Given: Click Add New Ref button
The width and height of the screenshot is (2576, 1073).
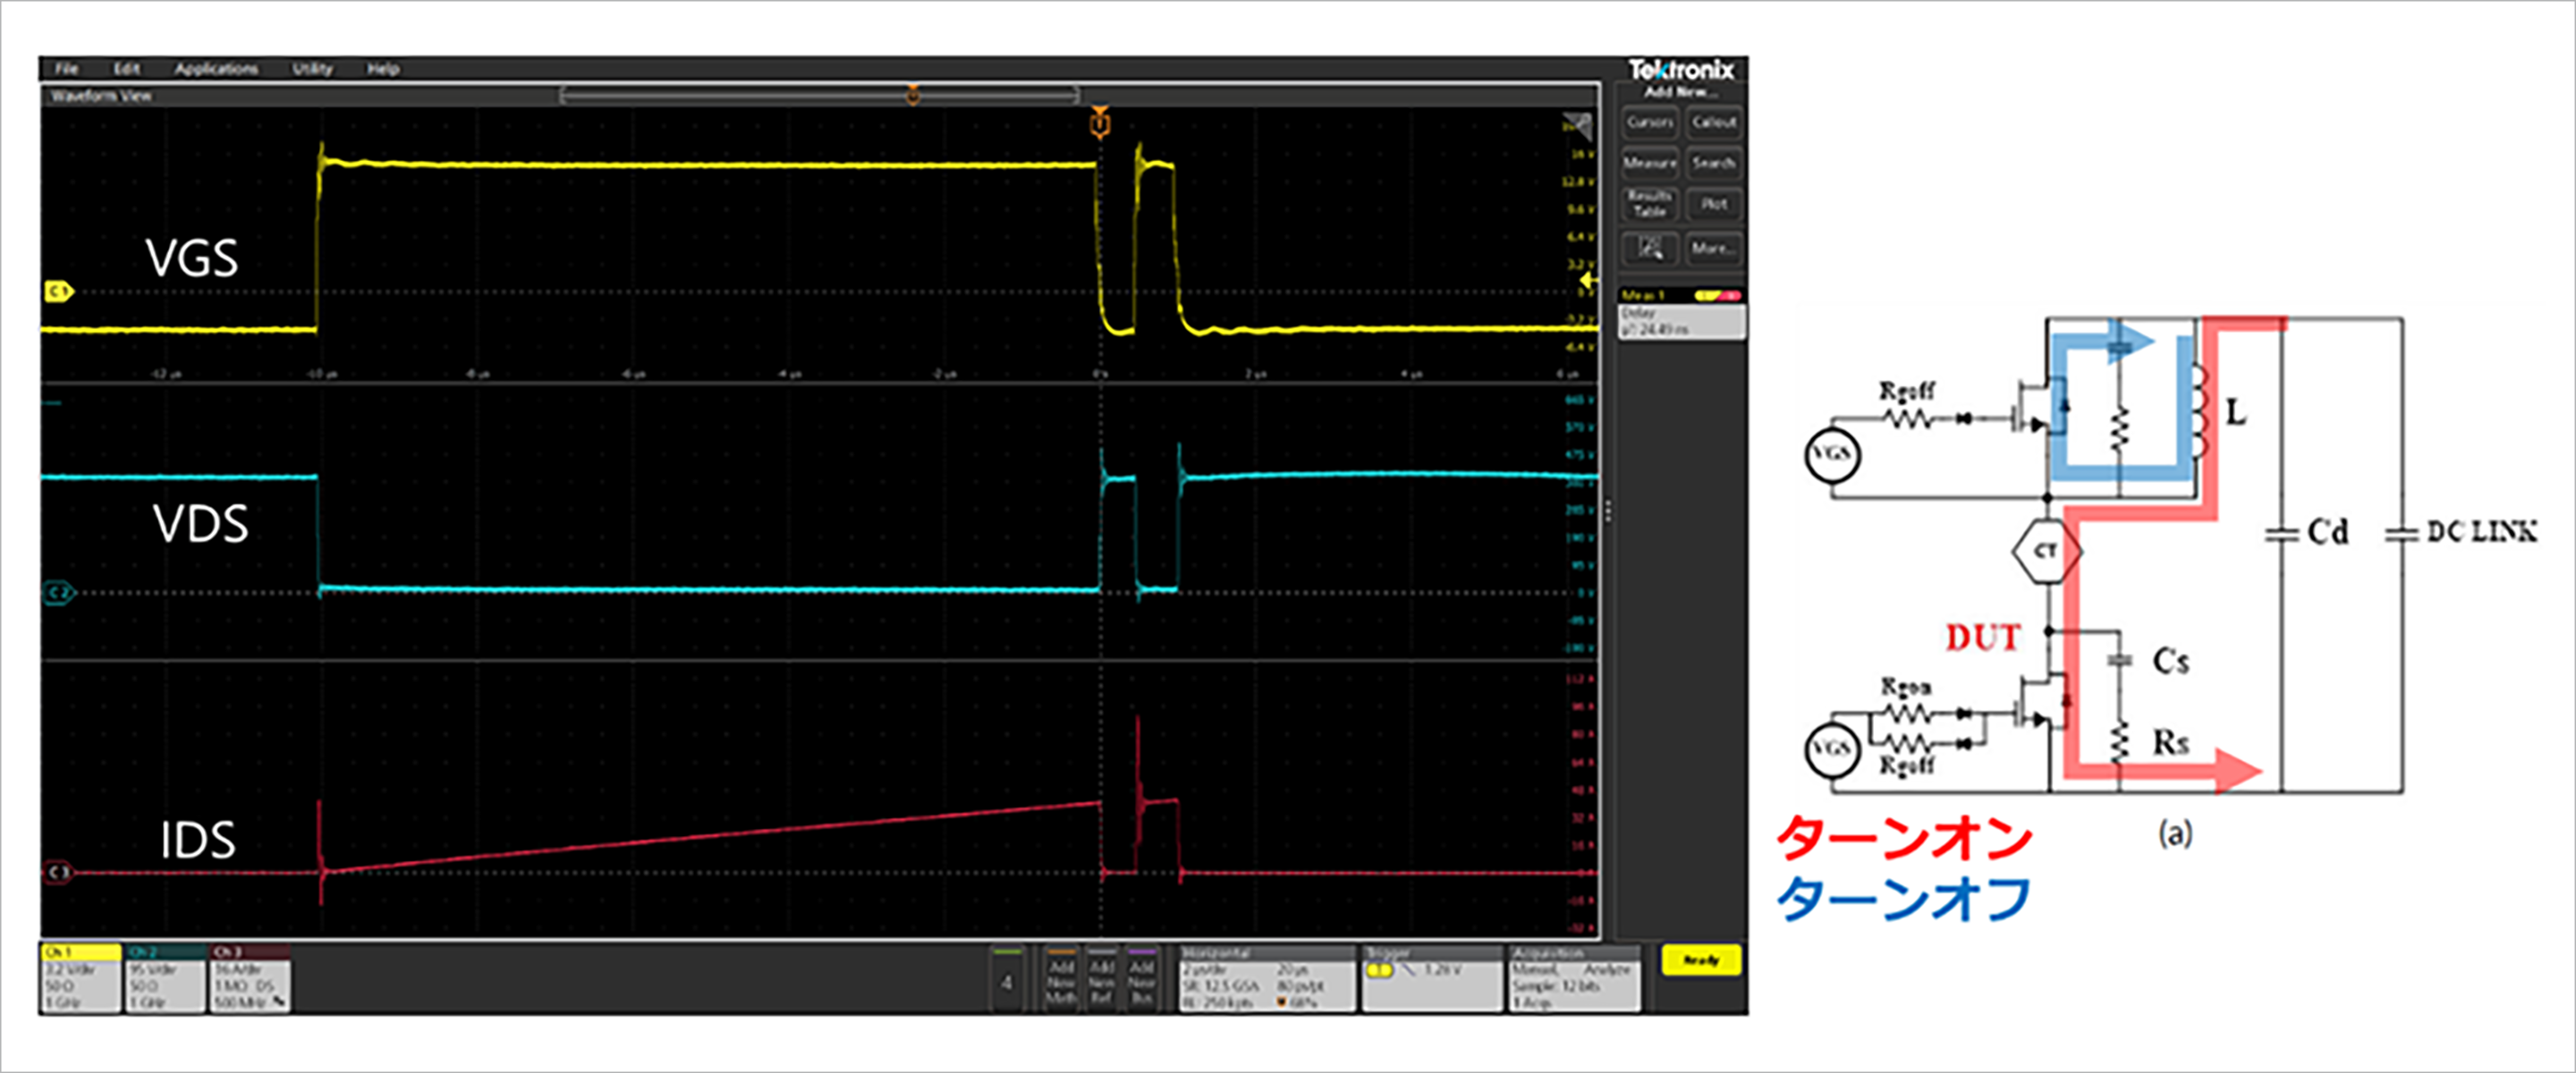Looking at the screenshot, I should point(1101,978).
